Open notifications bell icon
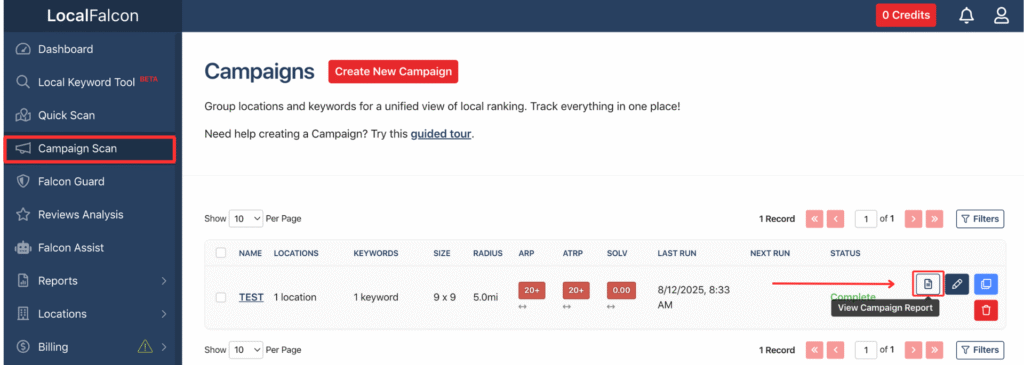Image resolution: width=1024 pixels, height=365 pixels. [x=966, y=16]
